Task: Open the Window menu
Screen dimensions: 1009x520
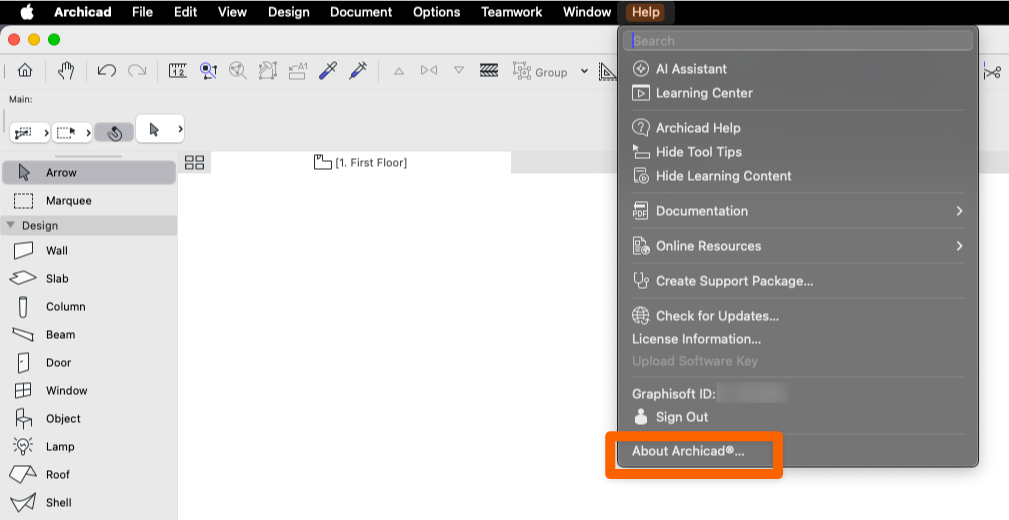Action: [x=587, y=12]
